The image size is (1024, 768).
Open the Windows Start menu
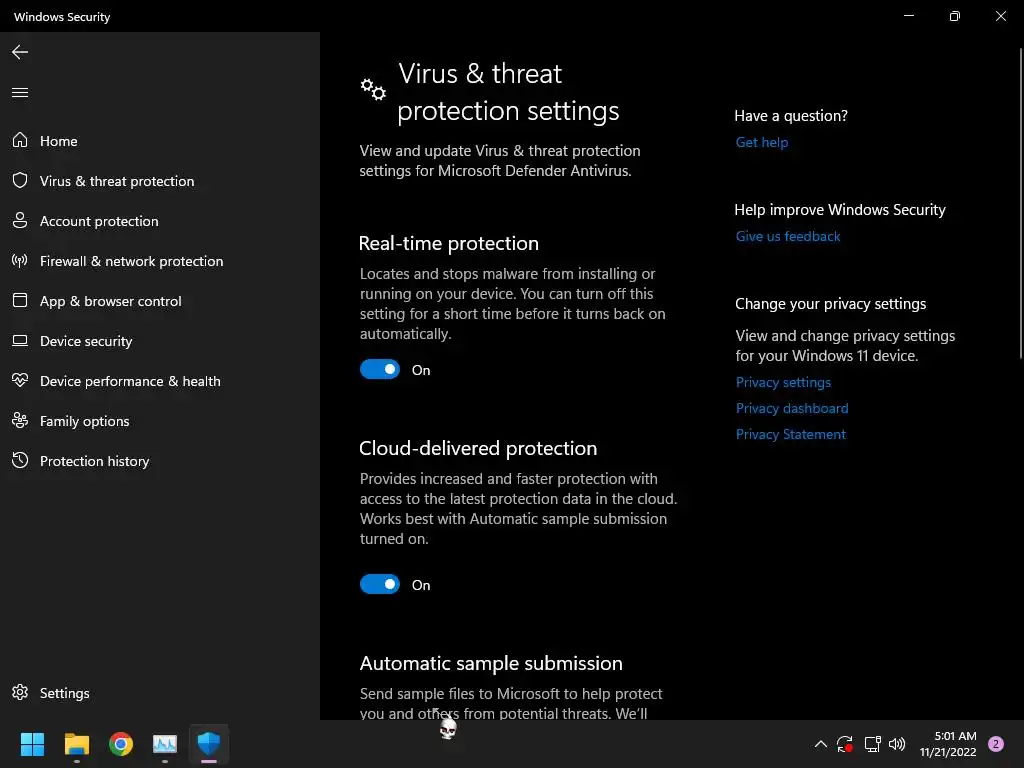[32, 743]
